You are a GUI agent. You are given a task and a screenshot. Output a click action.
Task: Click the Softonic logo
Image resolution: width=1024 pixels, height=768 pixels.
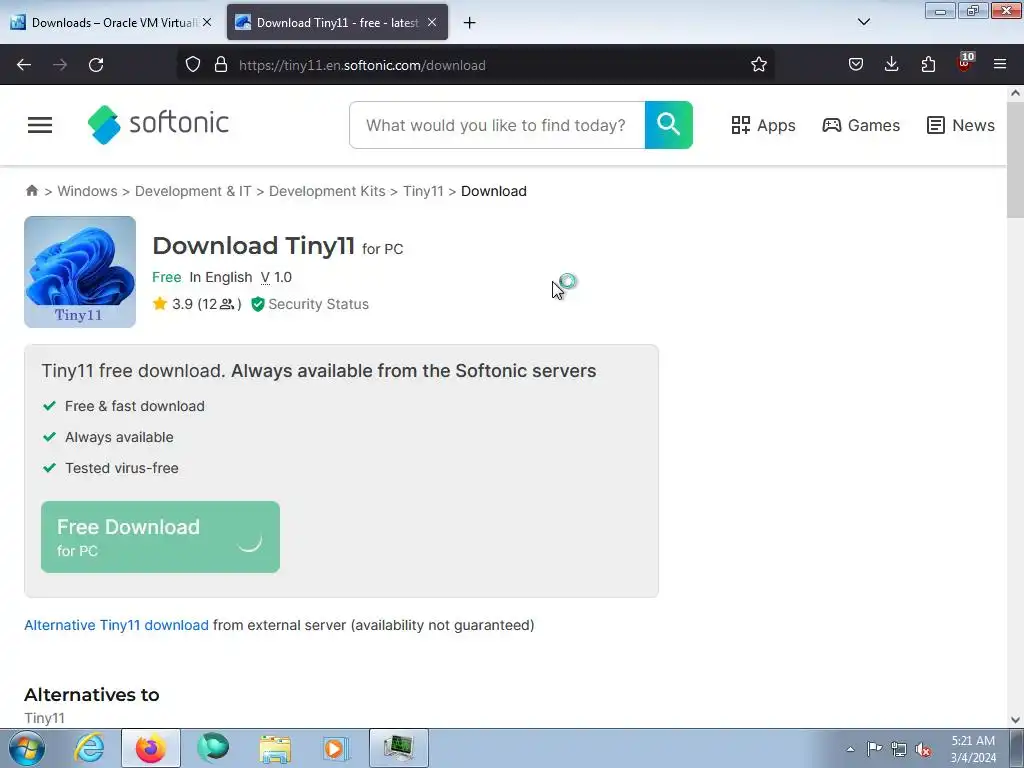coord(158,124)
